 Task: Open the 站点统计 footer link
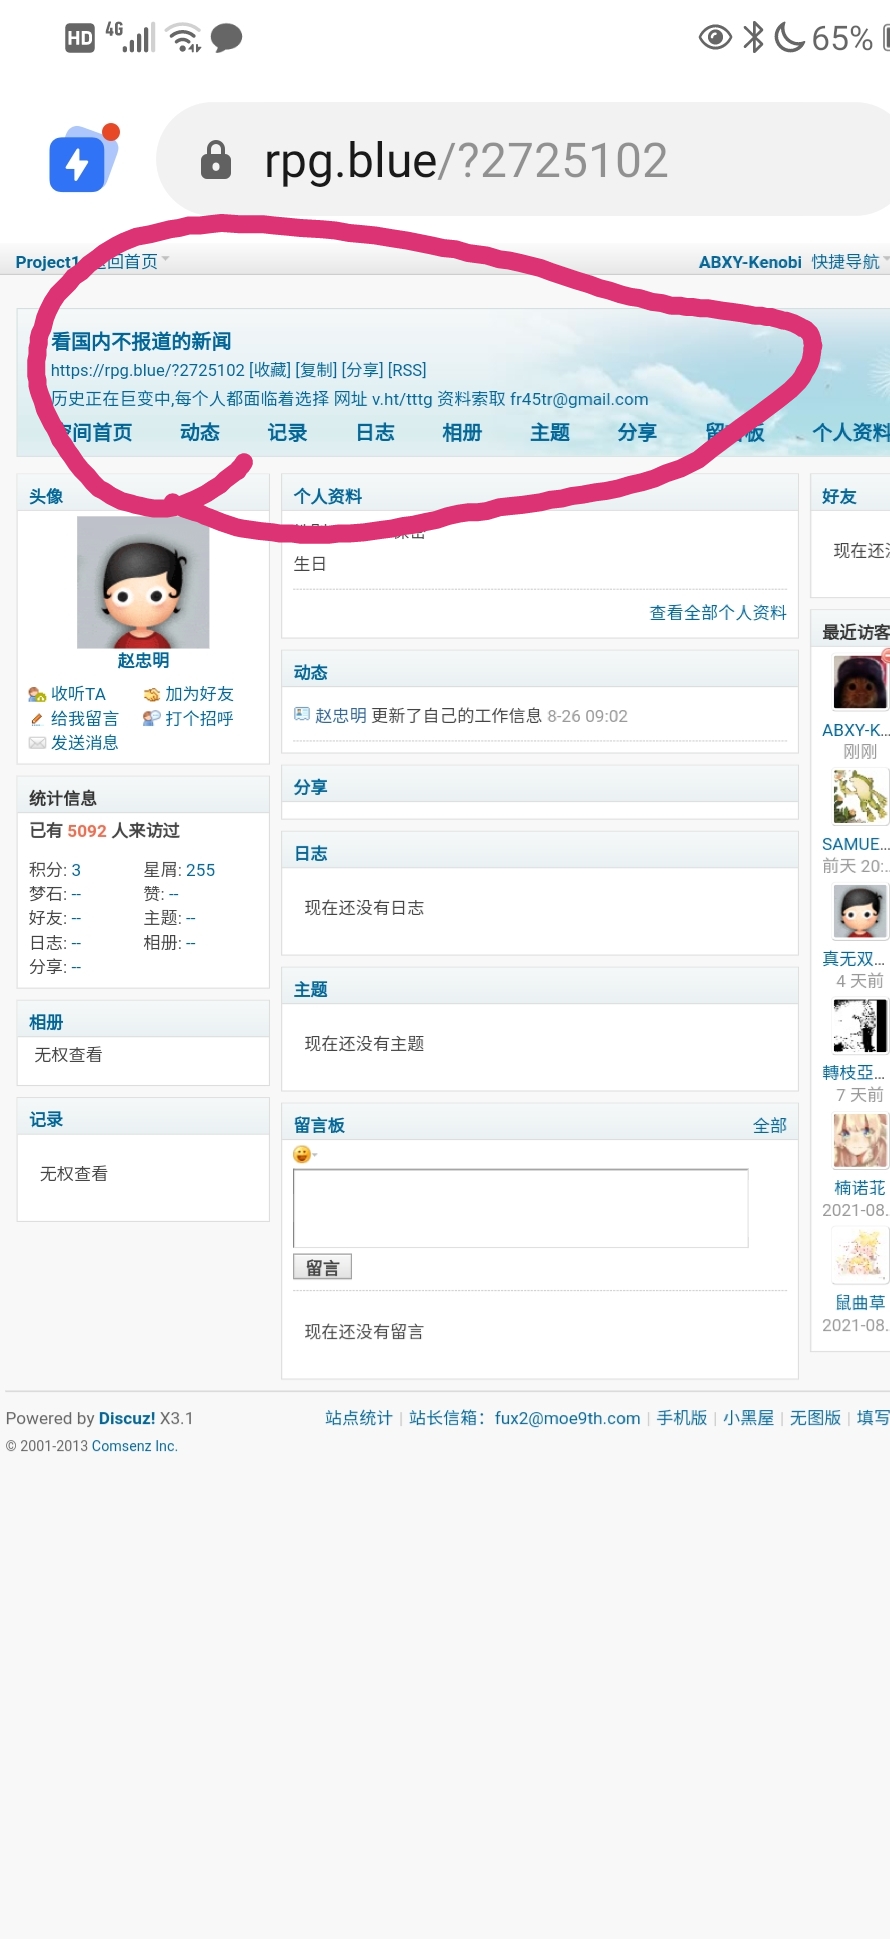click(359, 1418)
